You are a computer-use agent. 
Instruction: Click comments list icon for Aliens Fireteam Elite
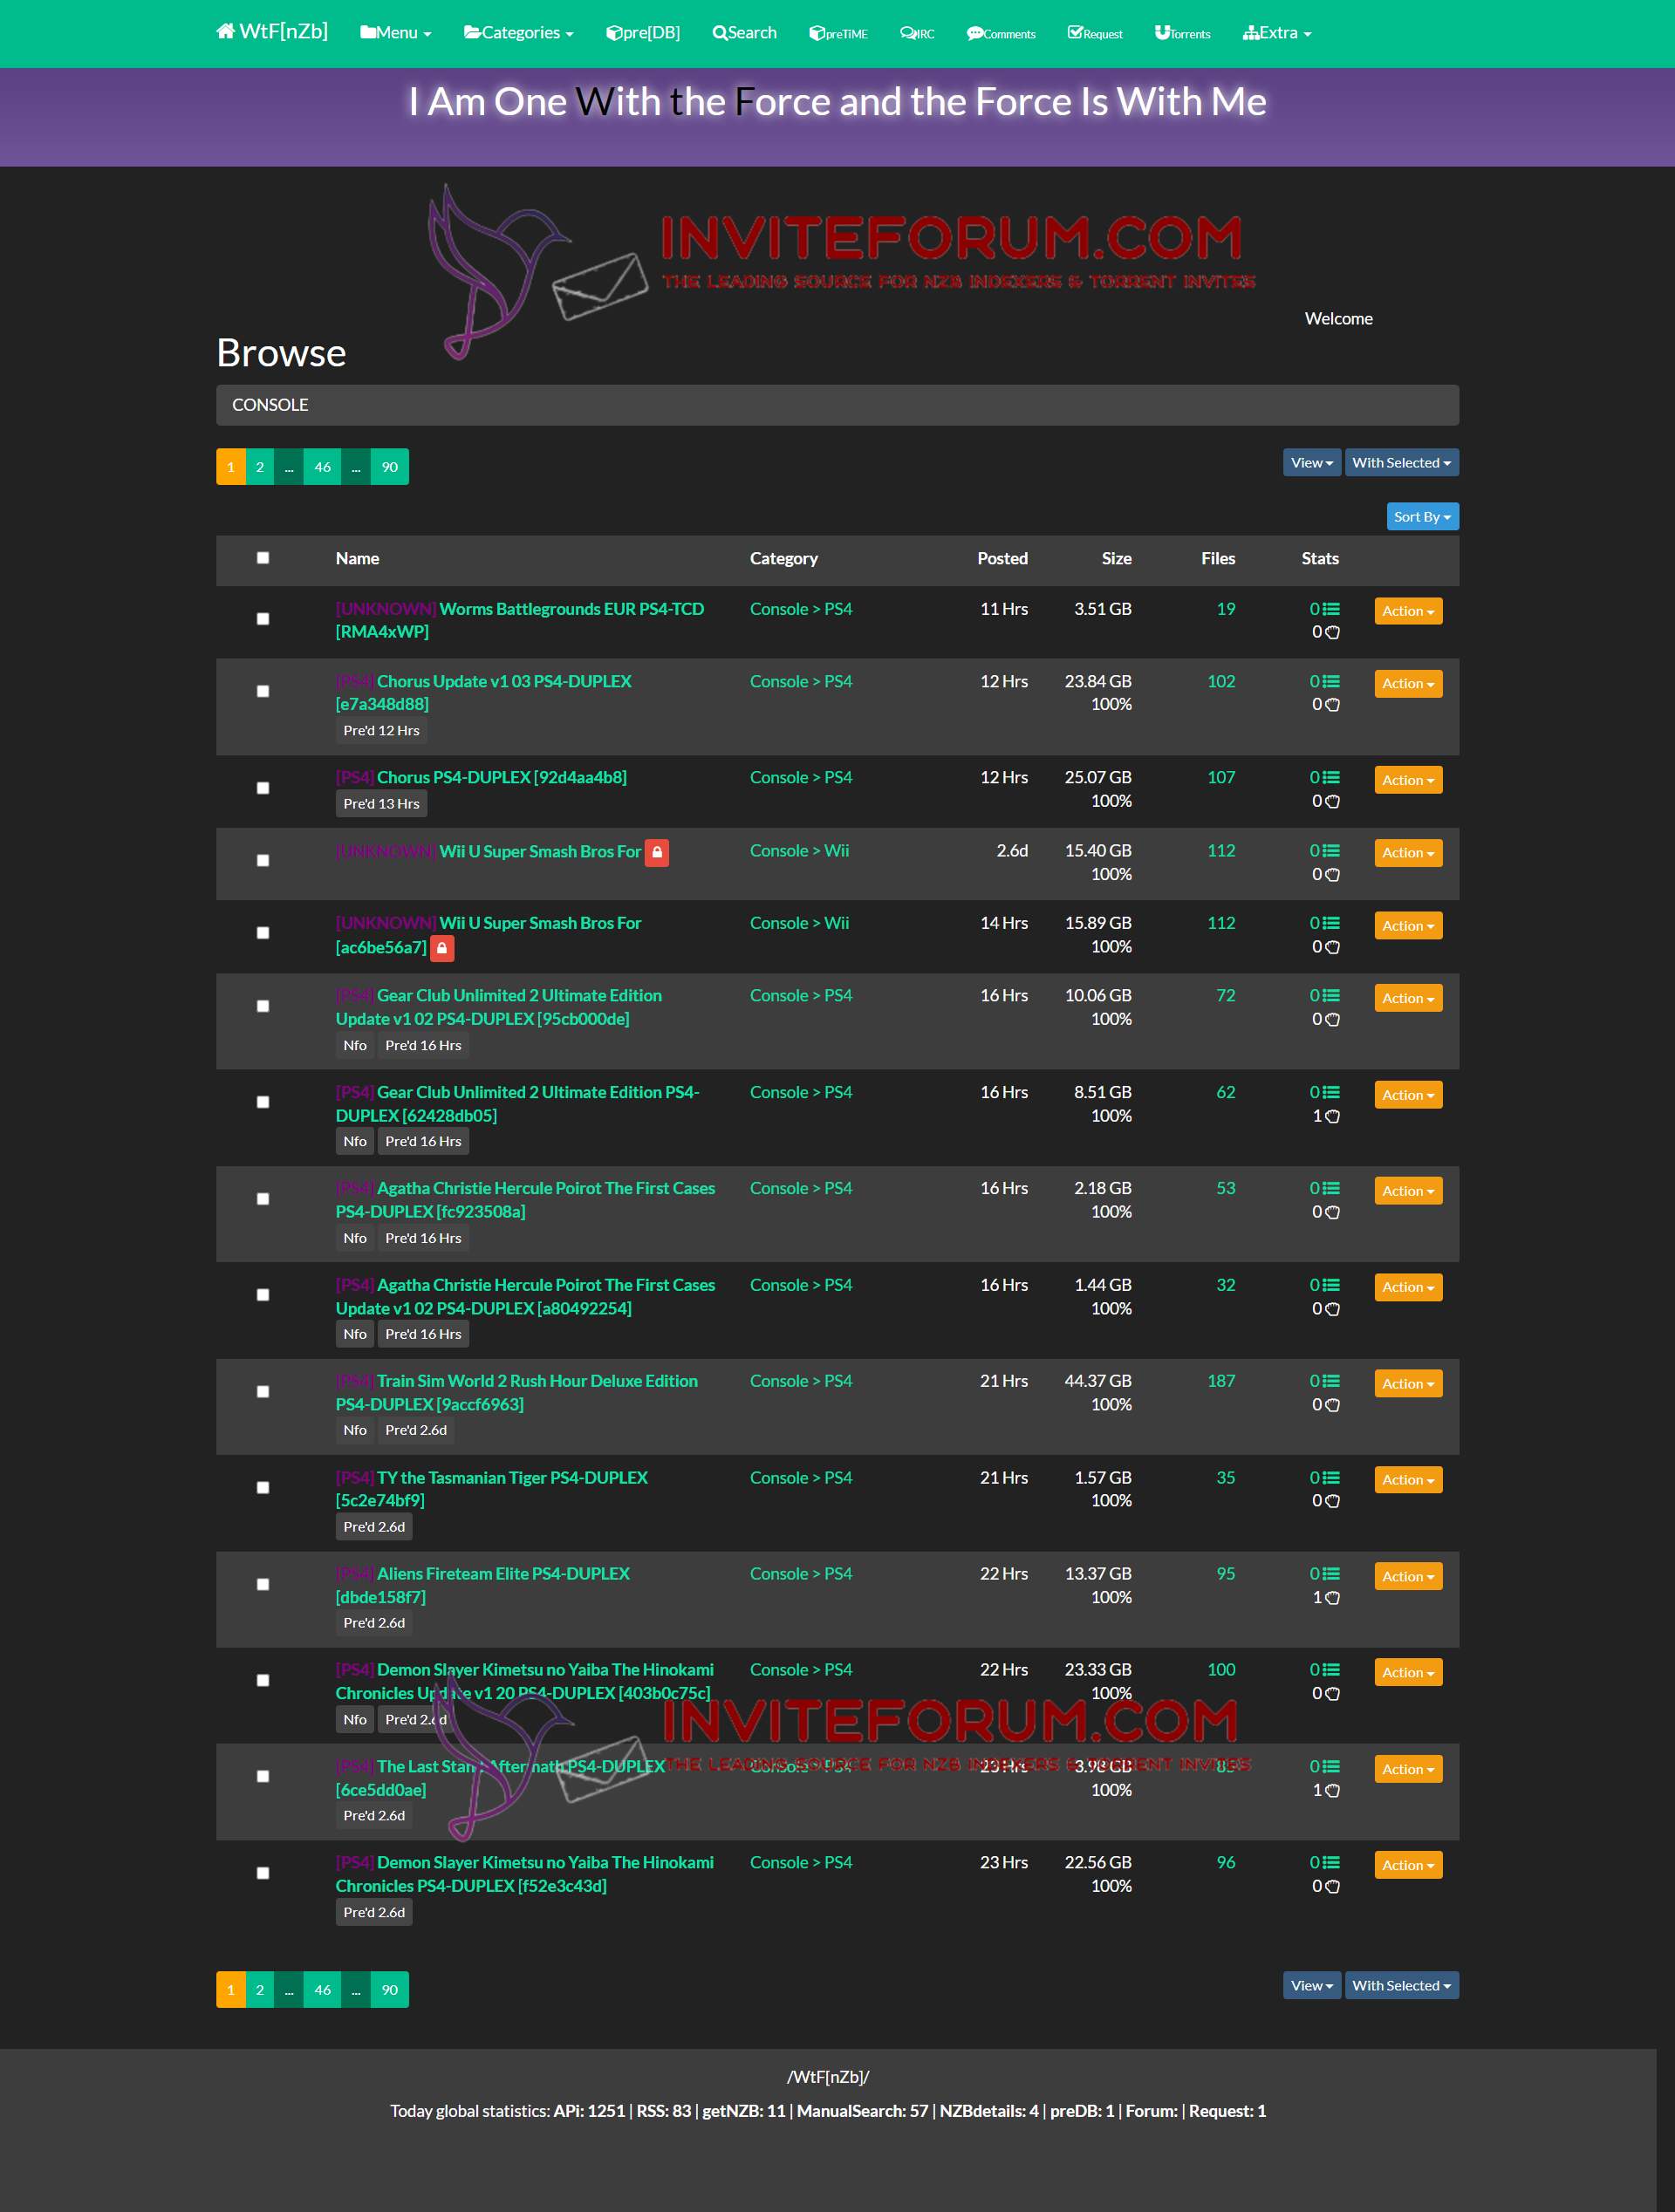[x=1331, y=1574]
